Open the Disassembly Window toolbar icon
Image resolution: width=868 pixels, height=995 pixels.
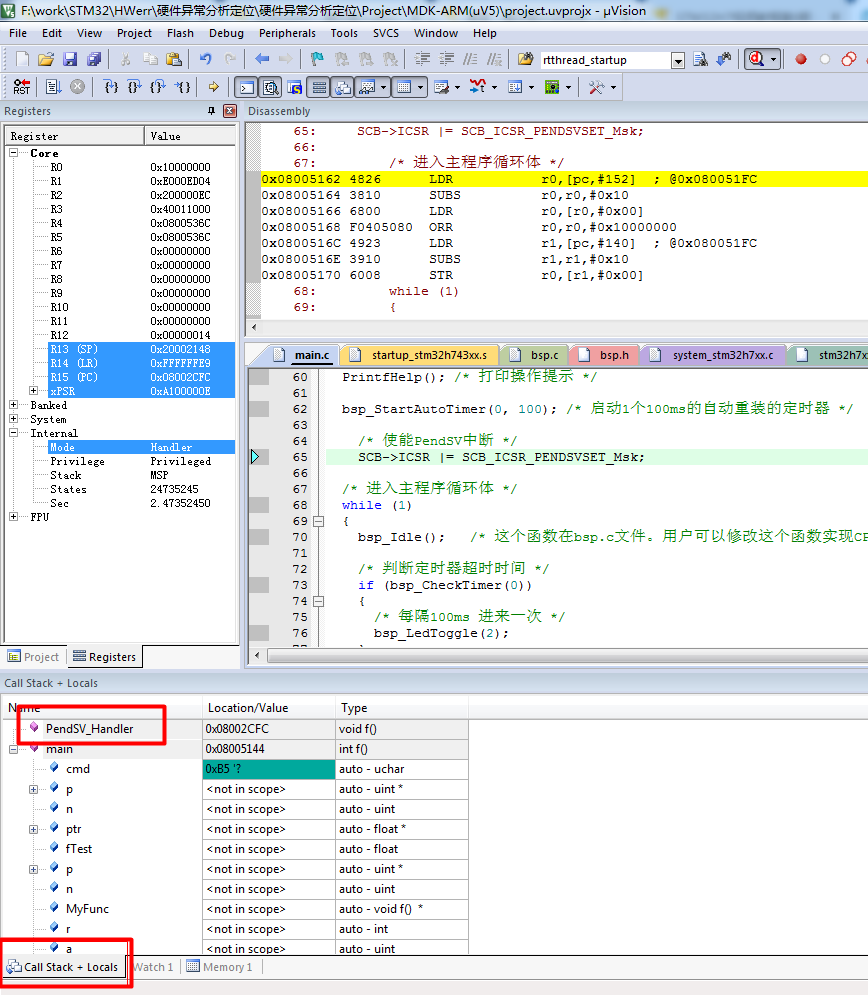click(x=269, y=87)
